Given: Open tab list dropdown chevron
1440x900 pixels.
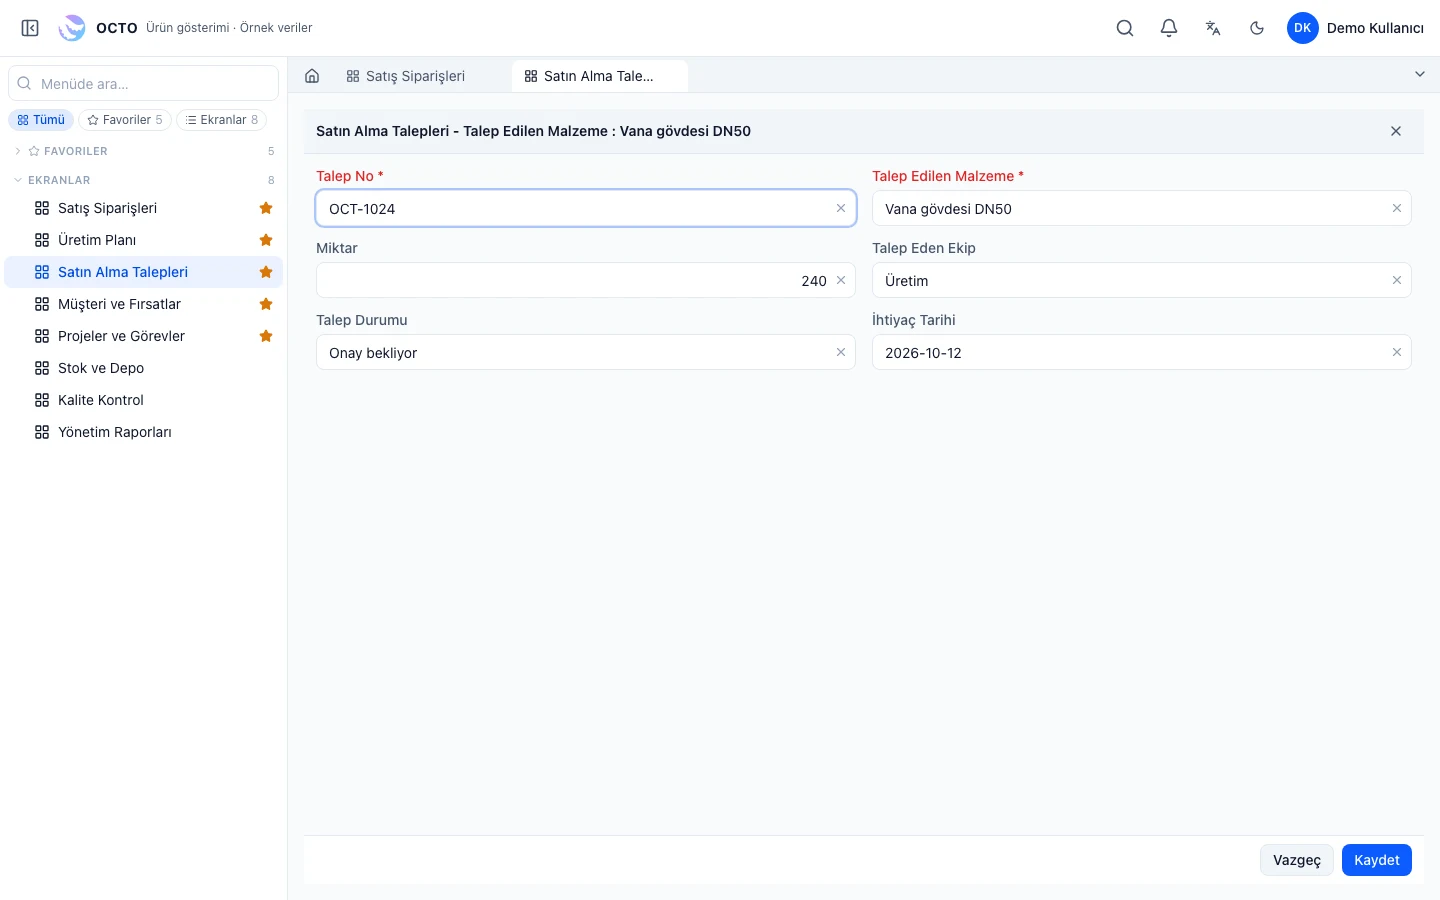Looking at the screenshot, I should pyautogui.click(x=1420, y=75).
